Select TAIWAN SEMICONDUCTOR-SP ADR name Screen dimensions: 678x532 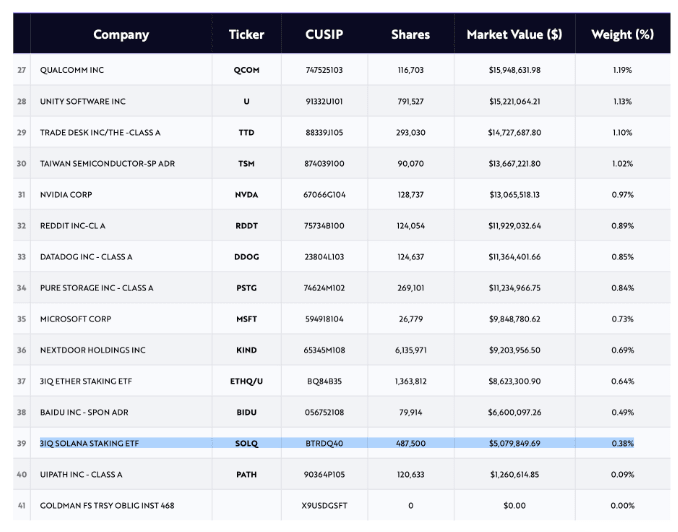(x=107, y=163)
